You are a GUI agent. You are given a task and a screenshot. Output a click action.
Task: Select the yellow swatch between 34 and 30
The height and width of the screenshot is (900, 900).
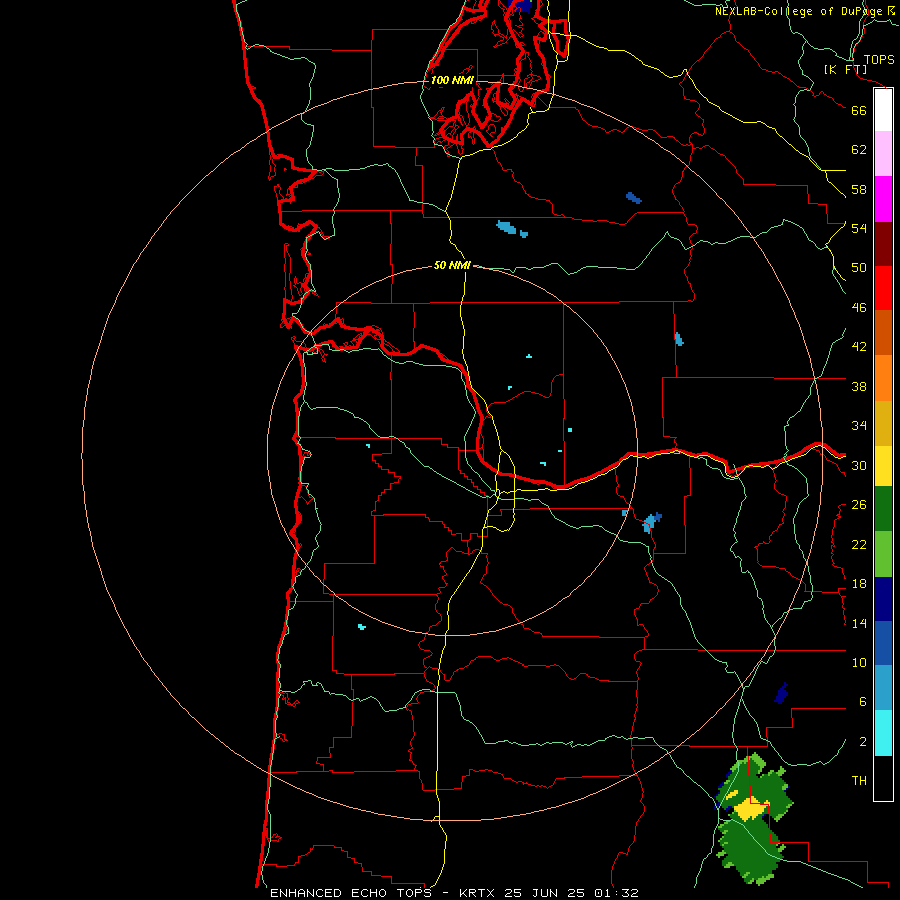pyautogui.click(x=883, y=466)
